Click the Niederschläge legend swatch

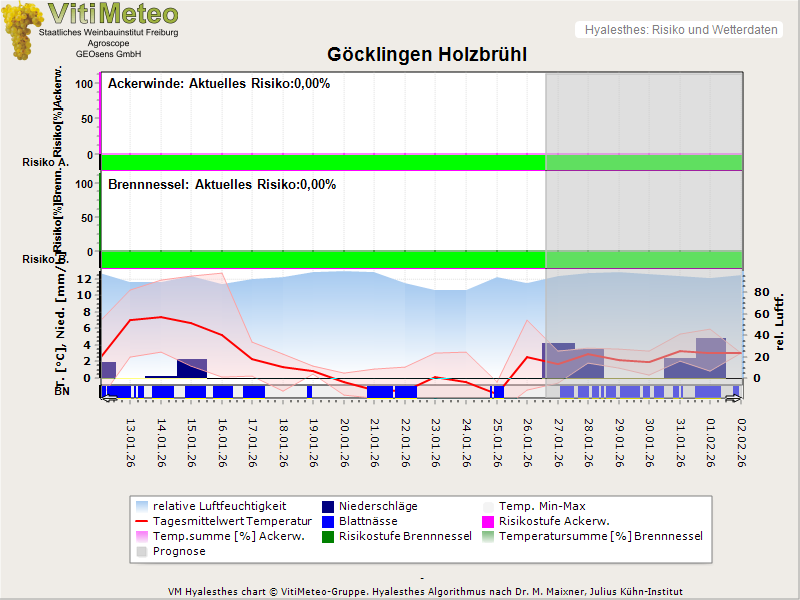[x=330, y=505]
